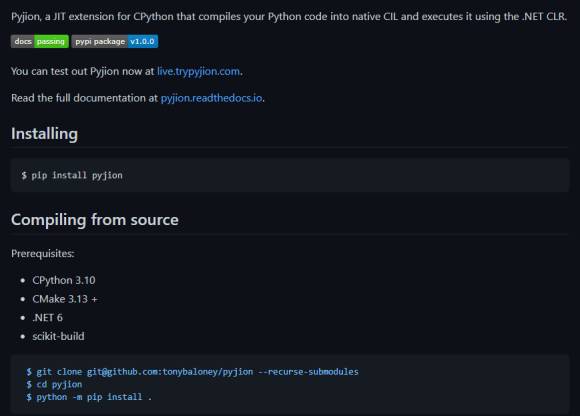The image size is (580, 416).
Task: Click the CMake 3.13 + list item
Action: (x=65, y=299)
